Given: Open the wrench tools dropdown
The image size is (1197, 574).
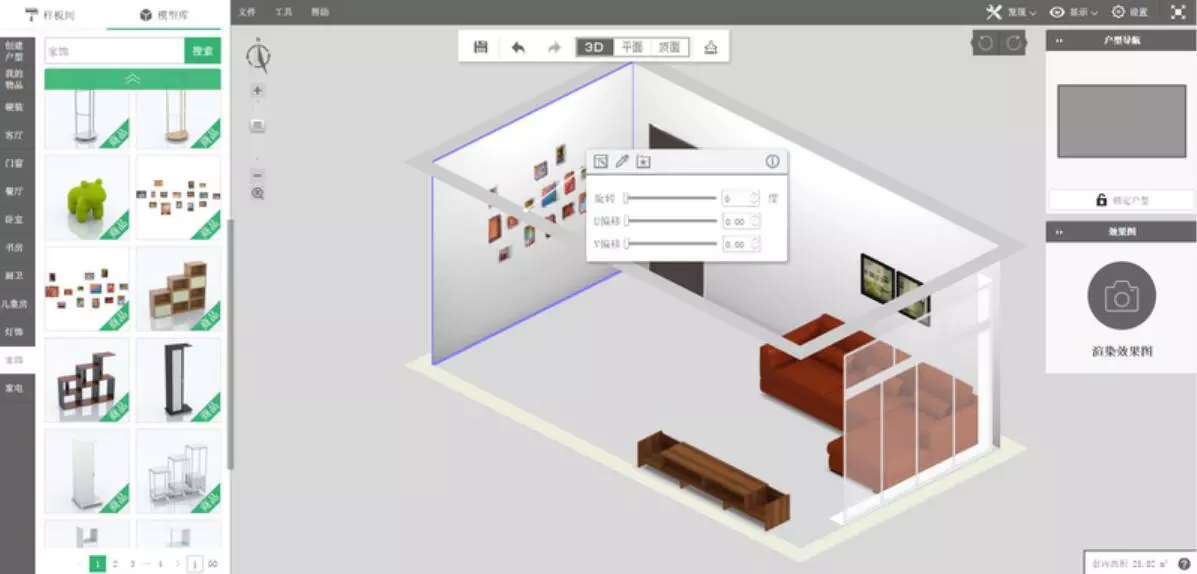Looking at the screenshot, I should [x=1011, y=12].
